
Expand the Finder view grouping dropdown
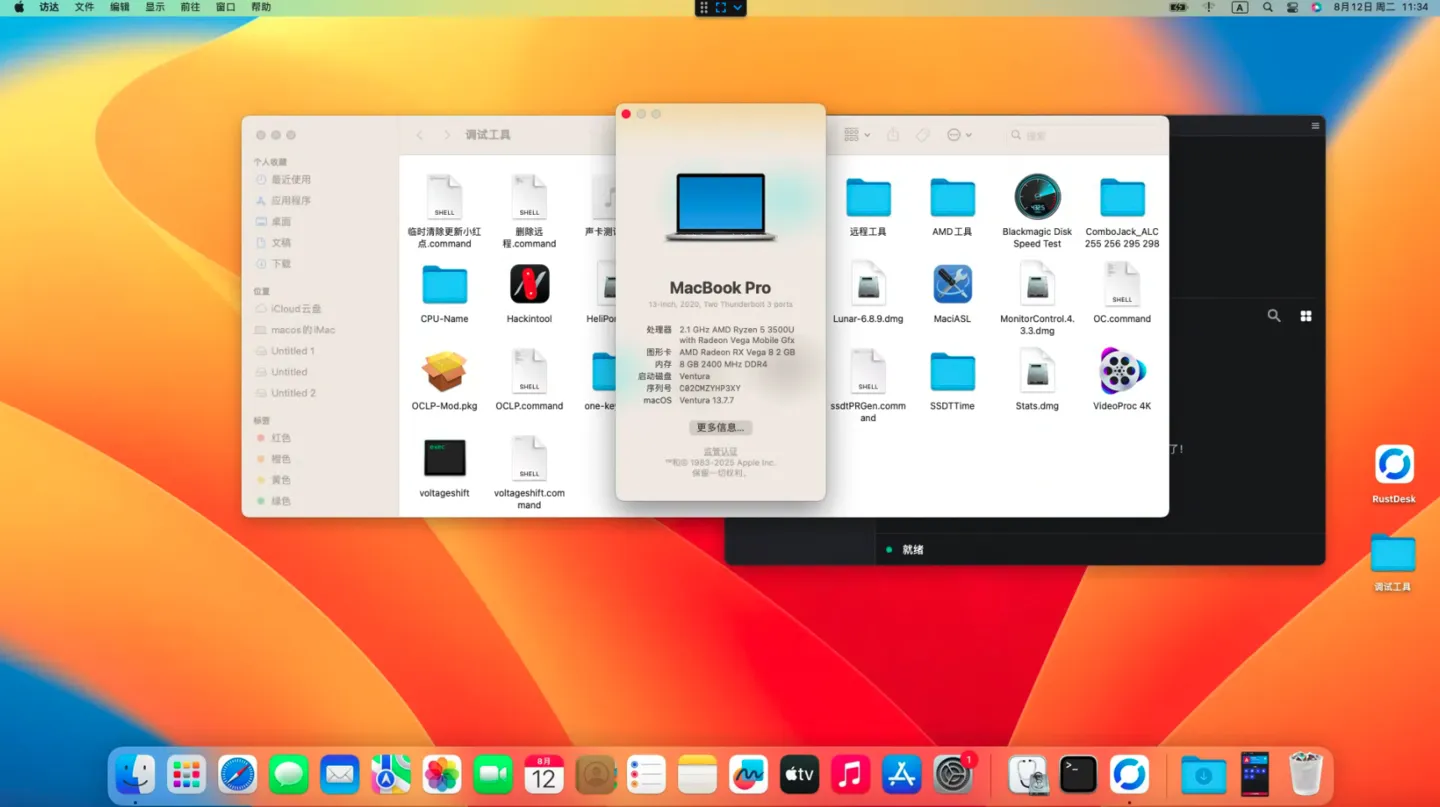click(x=857, y=135)
